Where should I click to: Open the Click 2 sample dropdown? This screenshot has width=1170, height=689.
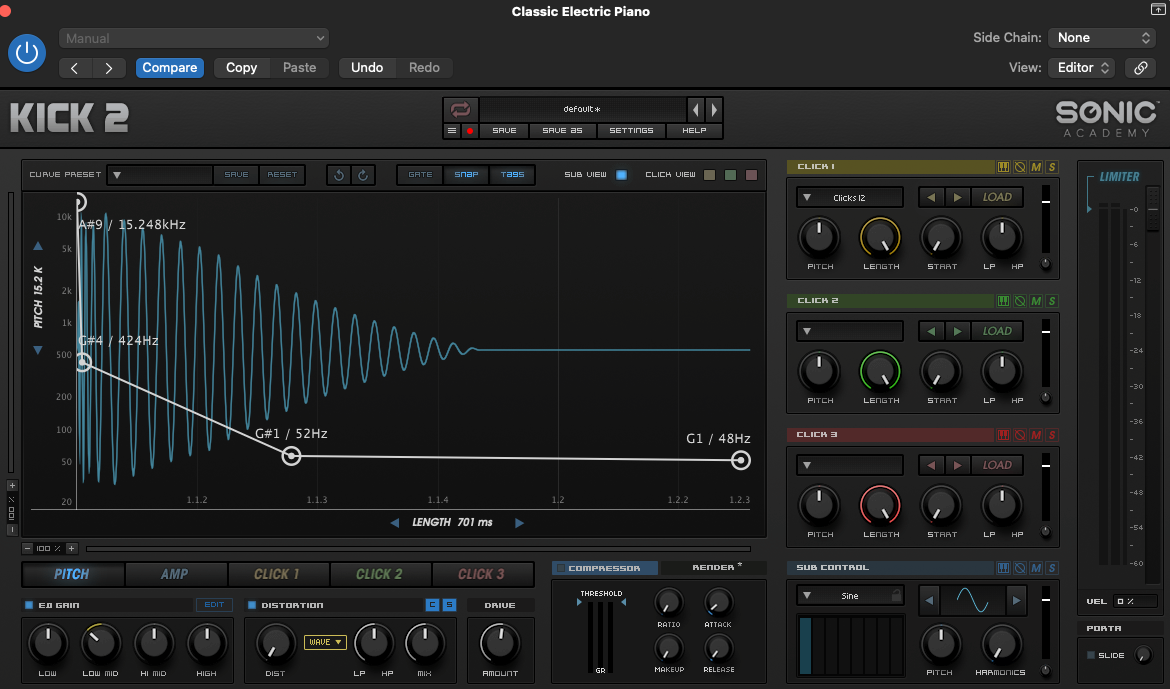[850, 331]
